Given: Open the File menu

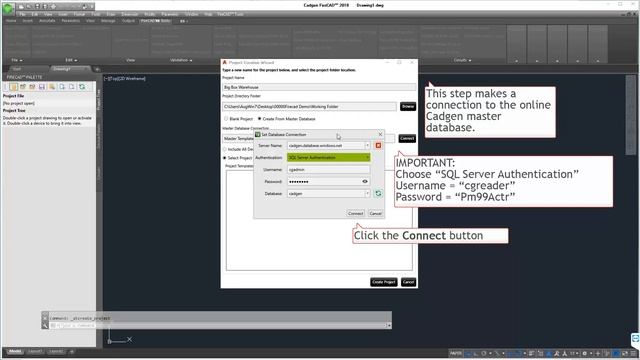Looking at the screenshot, I should click(x=22, y=14).
